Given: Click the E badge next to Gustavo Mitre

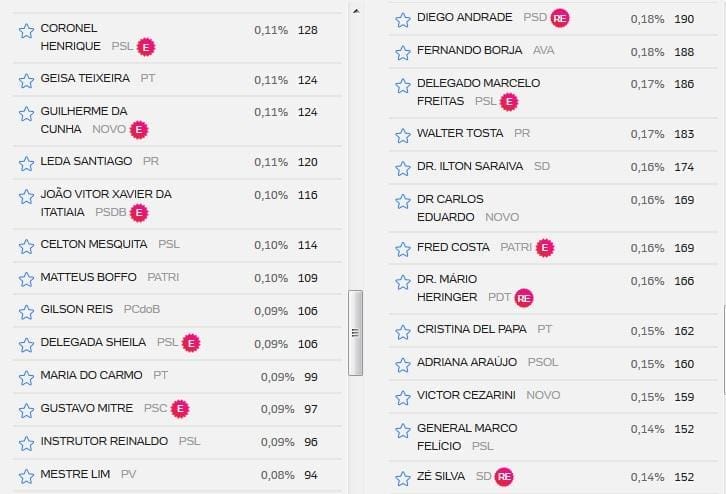Looking at the screenshot, I should click(180, 409).
